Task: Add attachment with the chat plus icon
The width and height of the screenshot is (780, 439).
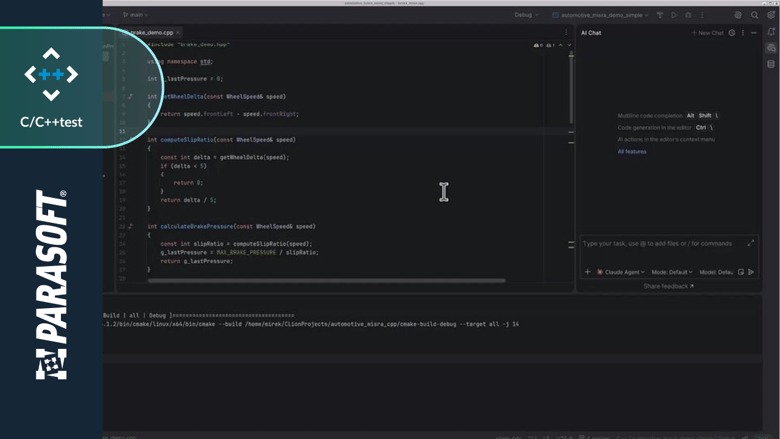Action: (x=587, y=272)
